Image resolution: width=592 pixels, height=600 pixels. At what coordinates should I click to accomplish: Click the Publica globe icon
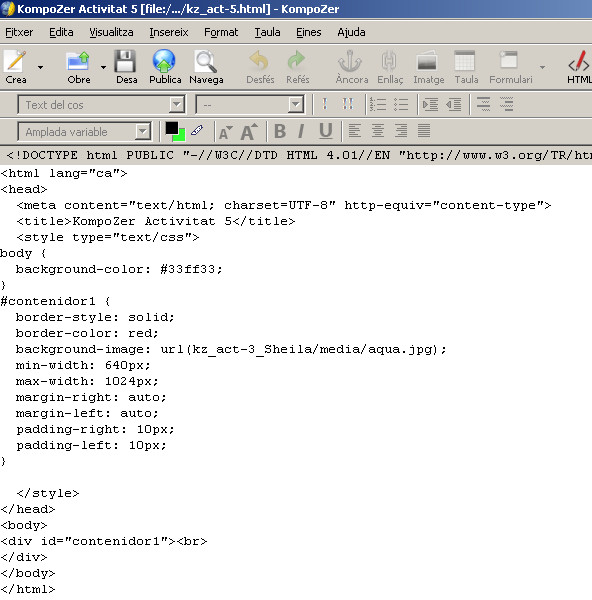(x=165, y=67)
